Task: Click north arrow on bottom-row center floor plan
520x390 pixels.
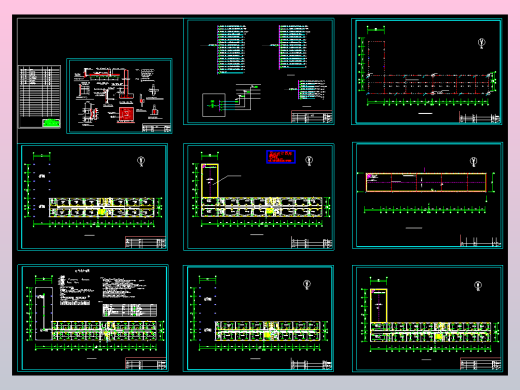Action: tap(307, 285)
